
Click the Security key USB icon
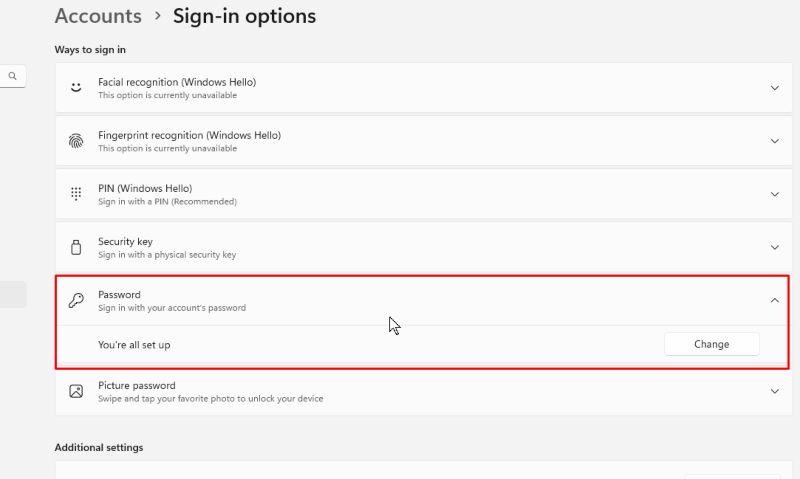click(76, 247)
